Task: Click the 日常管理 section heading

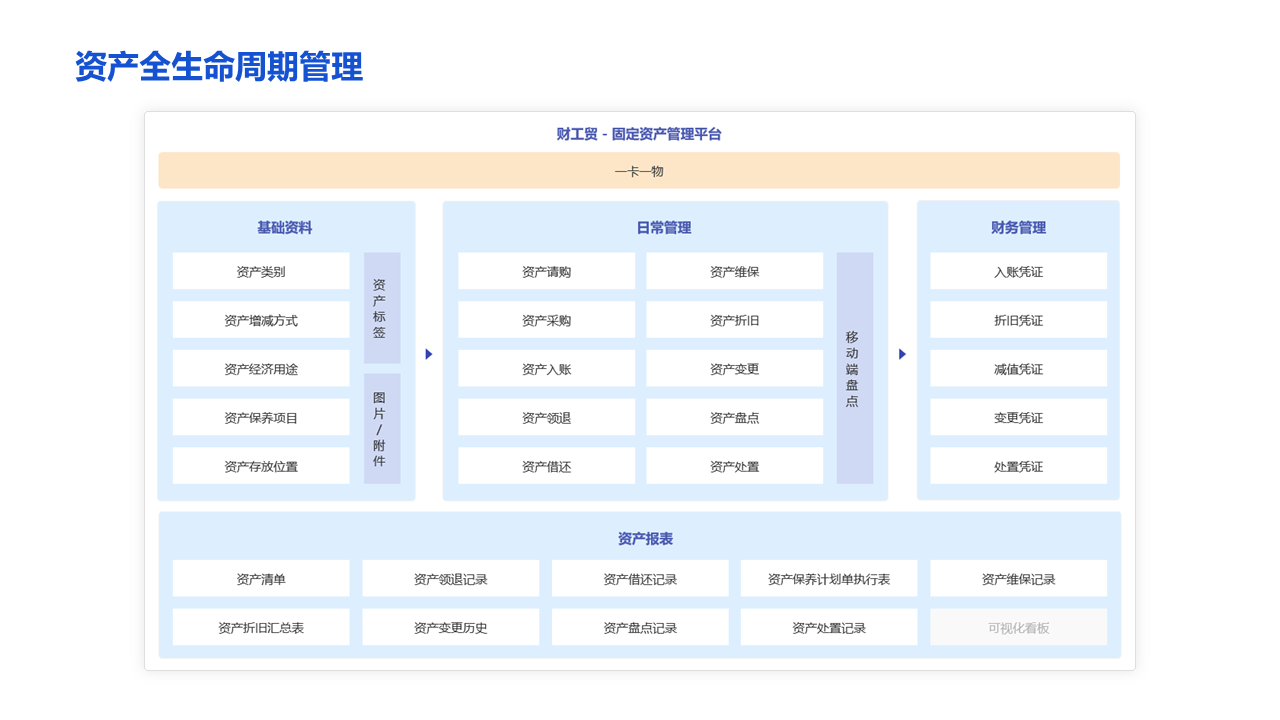Action: coord(664,228)
